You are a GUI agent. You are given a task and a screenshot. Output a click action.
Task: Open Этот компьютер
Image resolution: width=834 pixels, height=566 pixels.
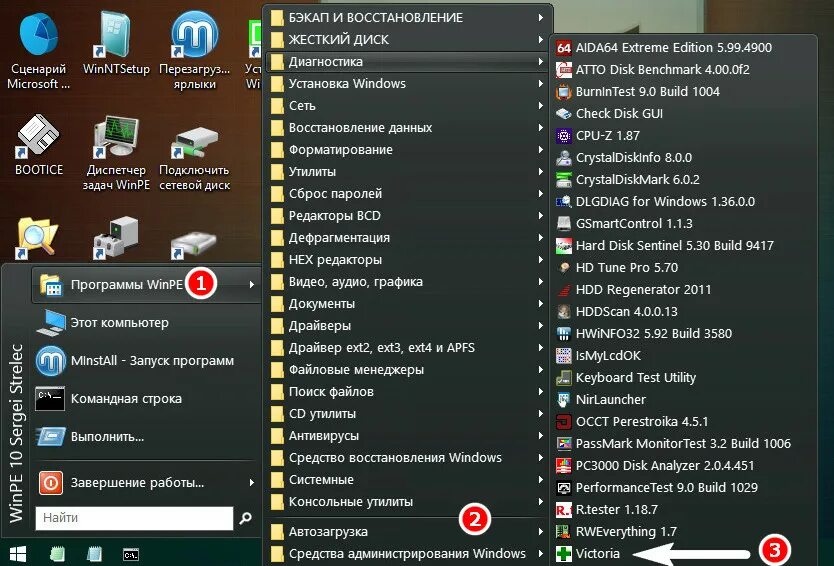[x=146, y=323]
